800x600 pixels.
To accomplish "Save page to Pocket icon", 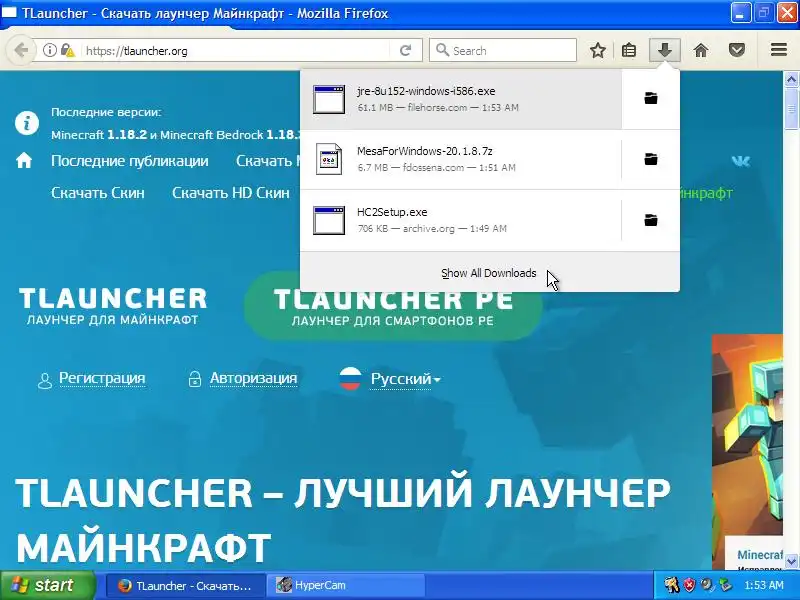I will (737, 51).
